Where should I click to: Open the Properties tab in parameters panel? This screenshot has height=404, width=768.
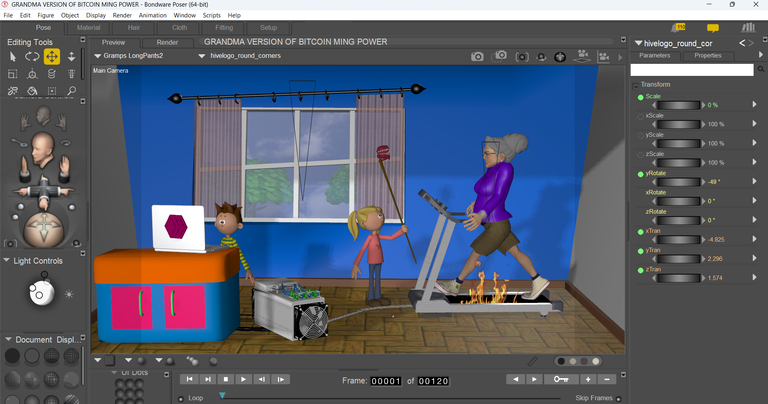(707, 55)
